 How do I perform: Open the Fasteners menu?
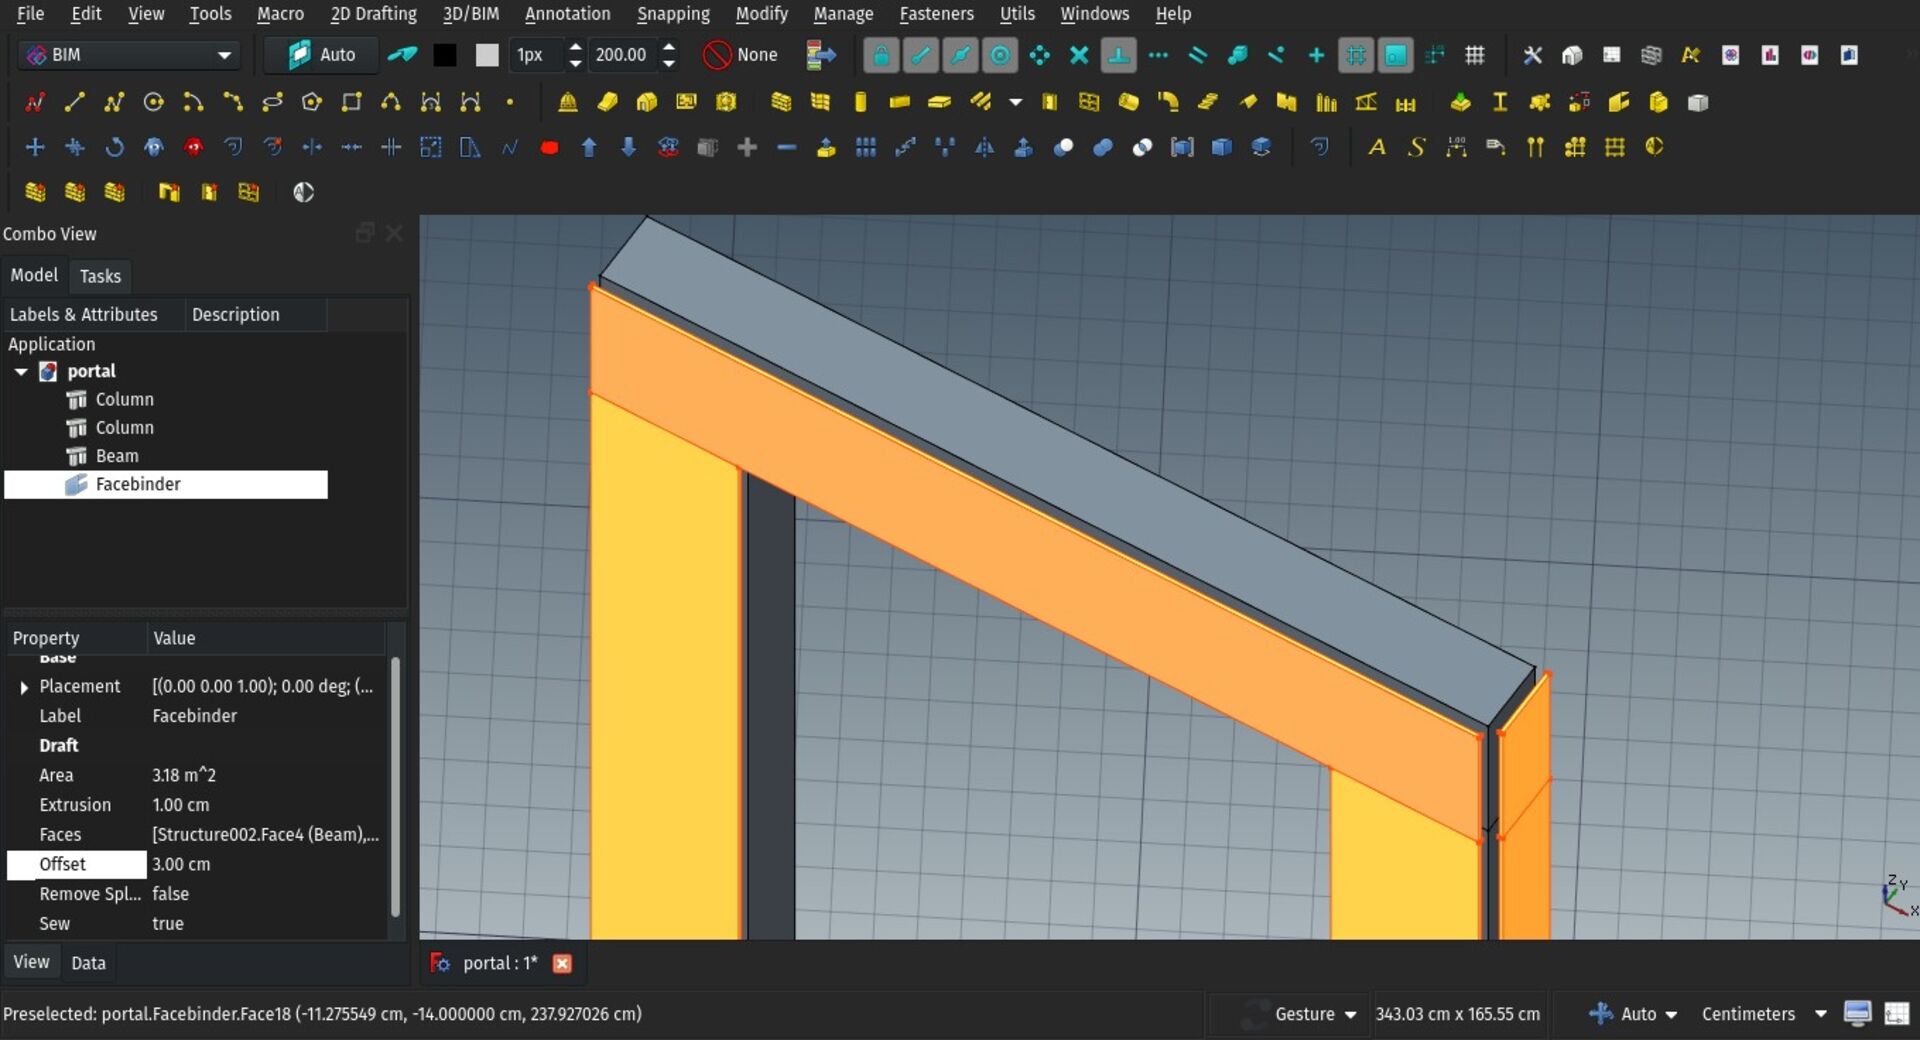coord(936,14)
